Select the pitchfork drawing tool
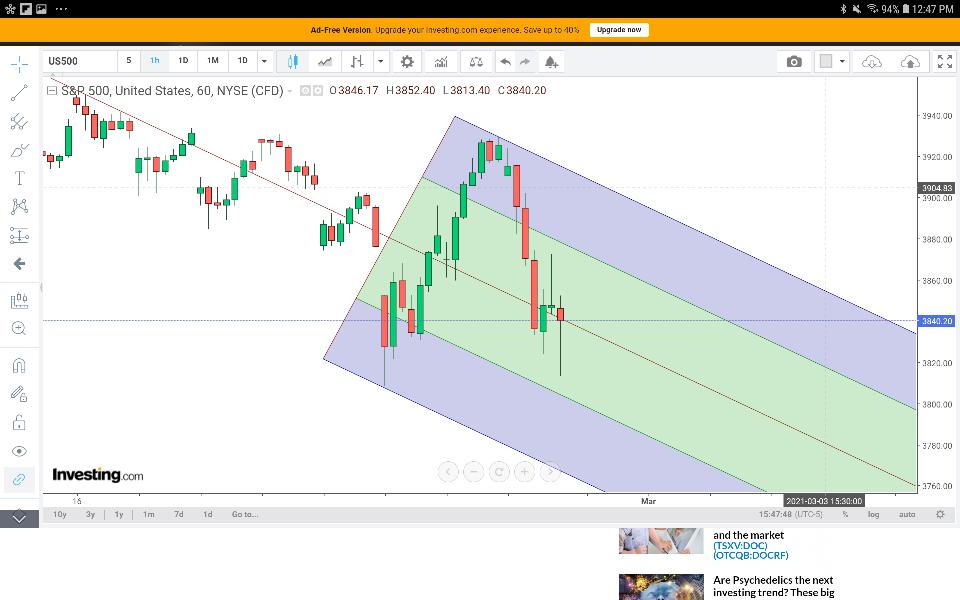 point(19,121)
